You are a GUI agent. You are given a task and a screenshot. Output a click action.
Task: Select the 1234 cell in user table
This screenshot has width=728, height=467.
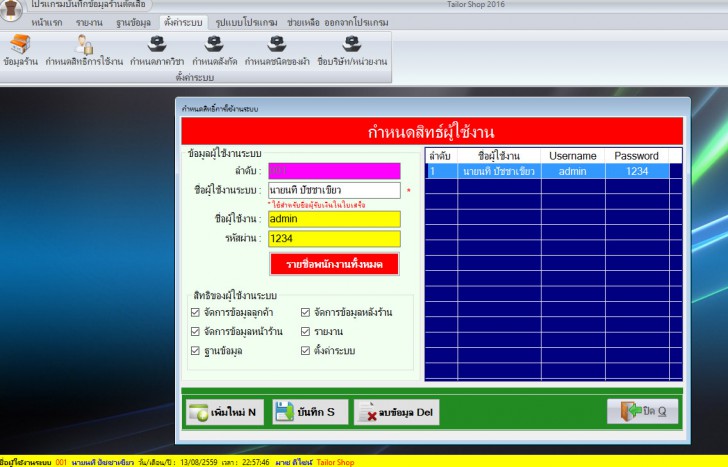(637, 171)
